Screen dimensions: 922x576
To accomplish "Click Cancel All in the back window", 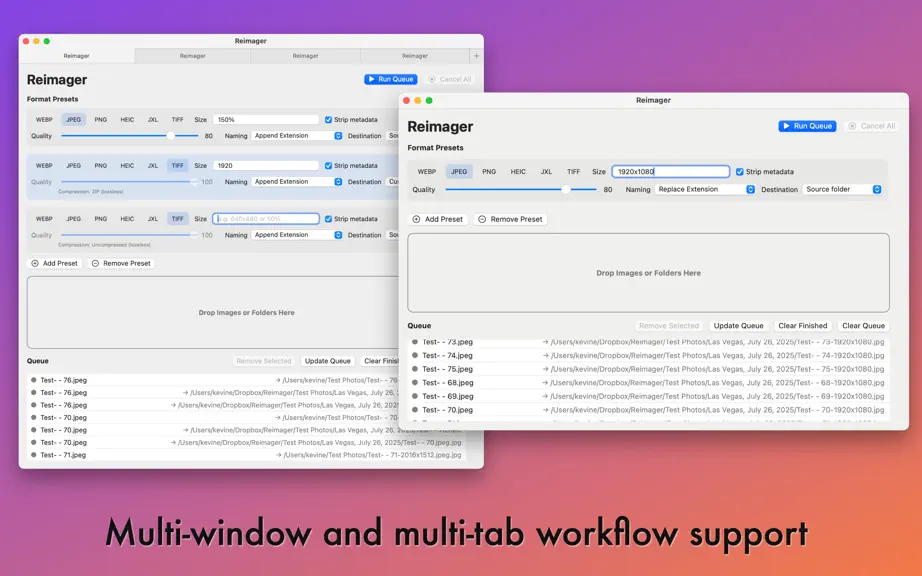I will click(x=450, y=79).
